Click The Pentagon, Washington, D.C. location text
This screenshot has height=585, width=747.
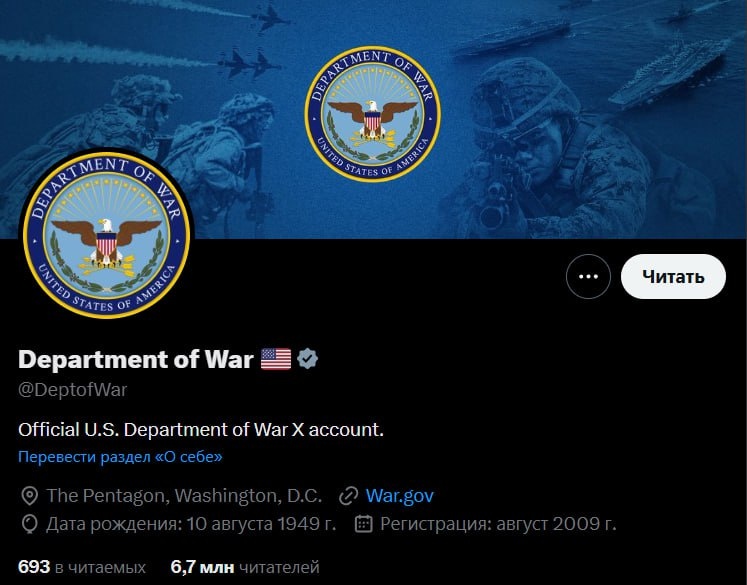point(184,495)
